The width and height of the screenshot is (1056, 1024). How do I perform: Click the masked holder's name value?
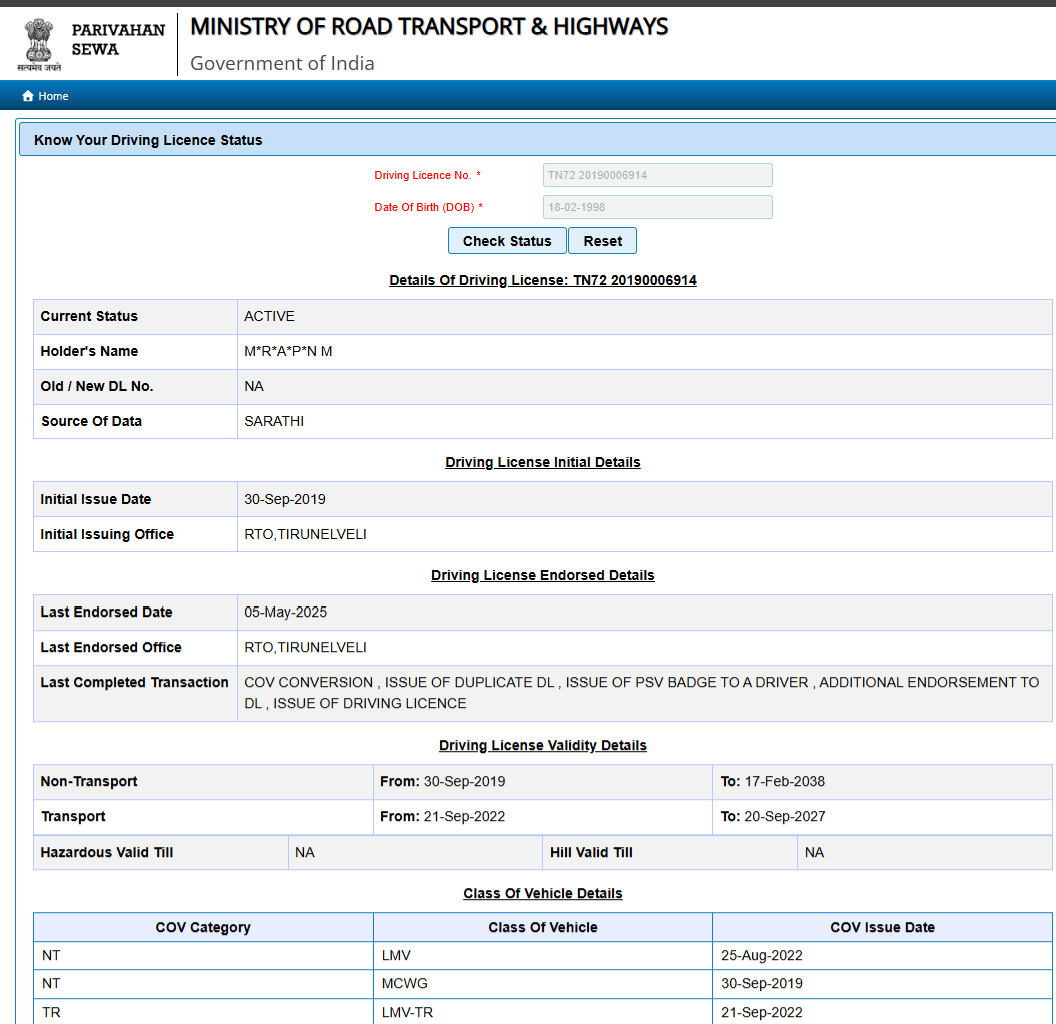[288, 351]
